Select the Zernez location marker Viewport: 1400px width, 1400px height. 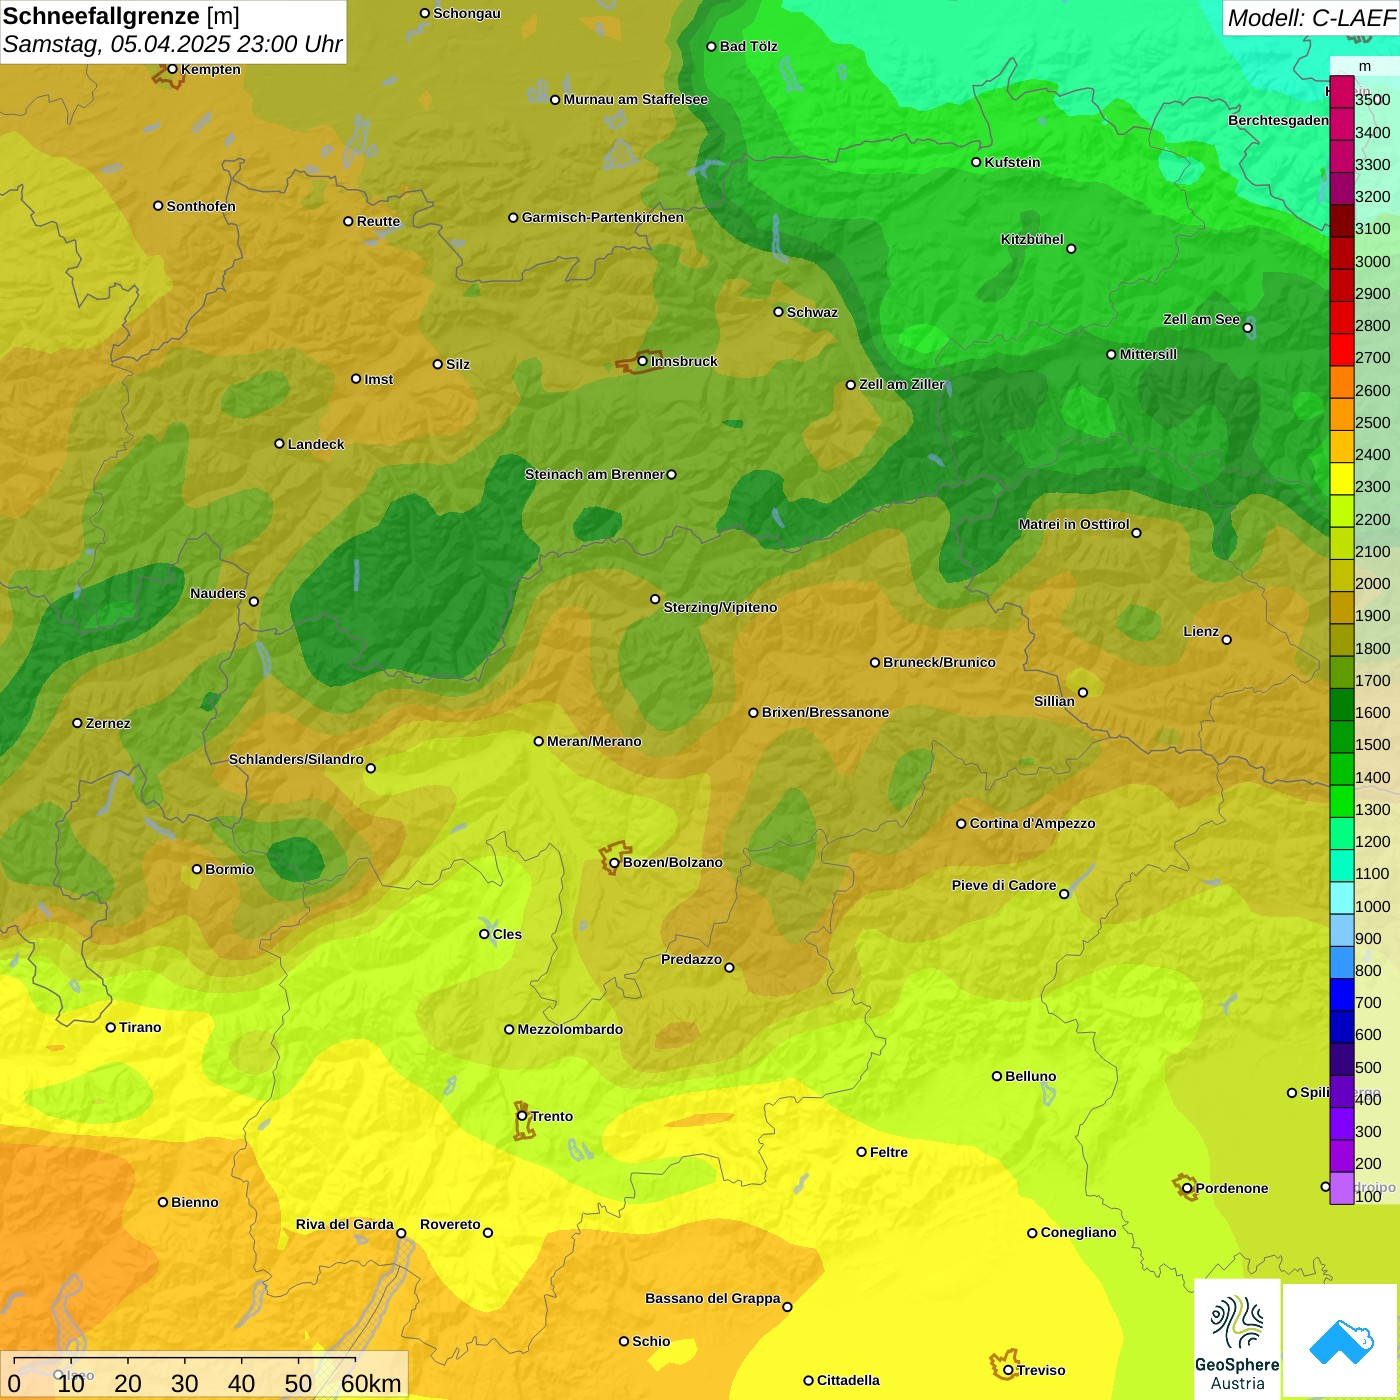point(78,723)
